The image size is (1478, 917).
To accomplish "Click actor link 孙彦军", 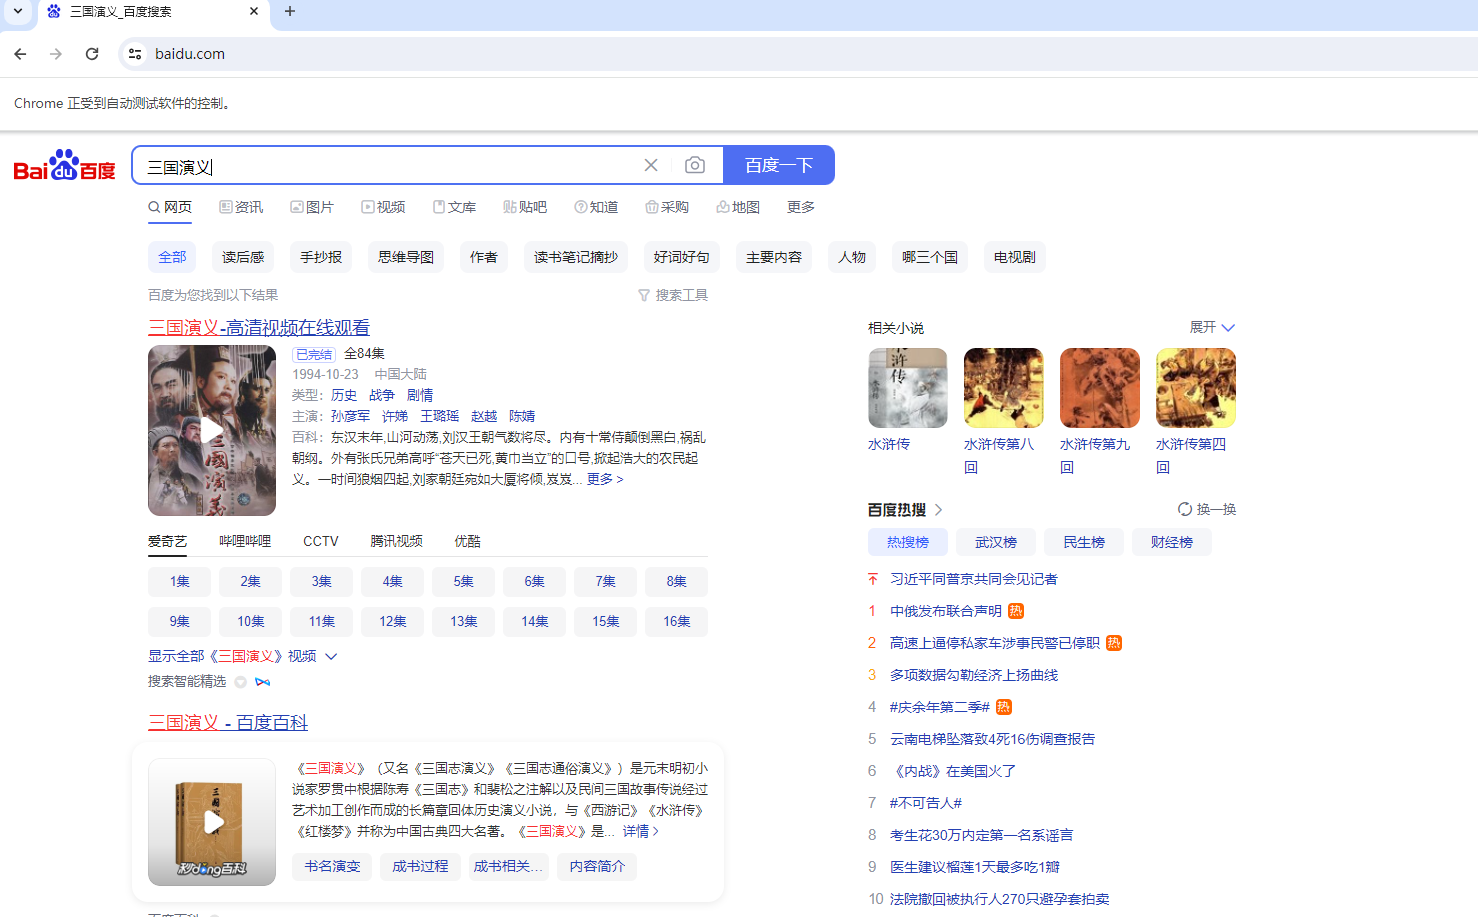I will pyautogui.click(x=350, y=416).
